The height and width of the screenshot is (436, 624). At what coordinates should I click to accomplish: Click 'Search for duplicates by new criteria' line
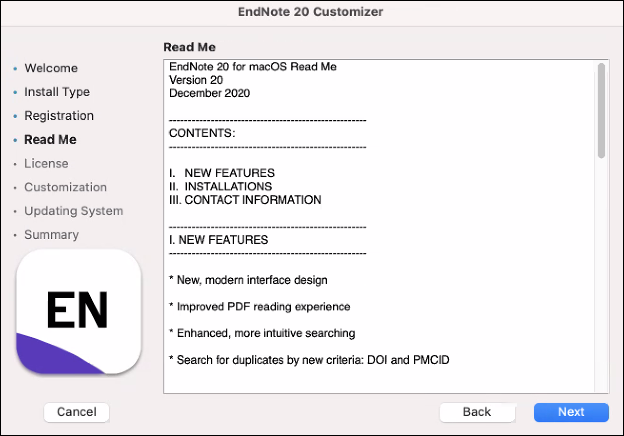coord(309,360)
